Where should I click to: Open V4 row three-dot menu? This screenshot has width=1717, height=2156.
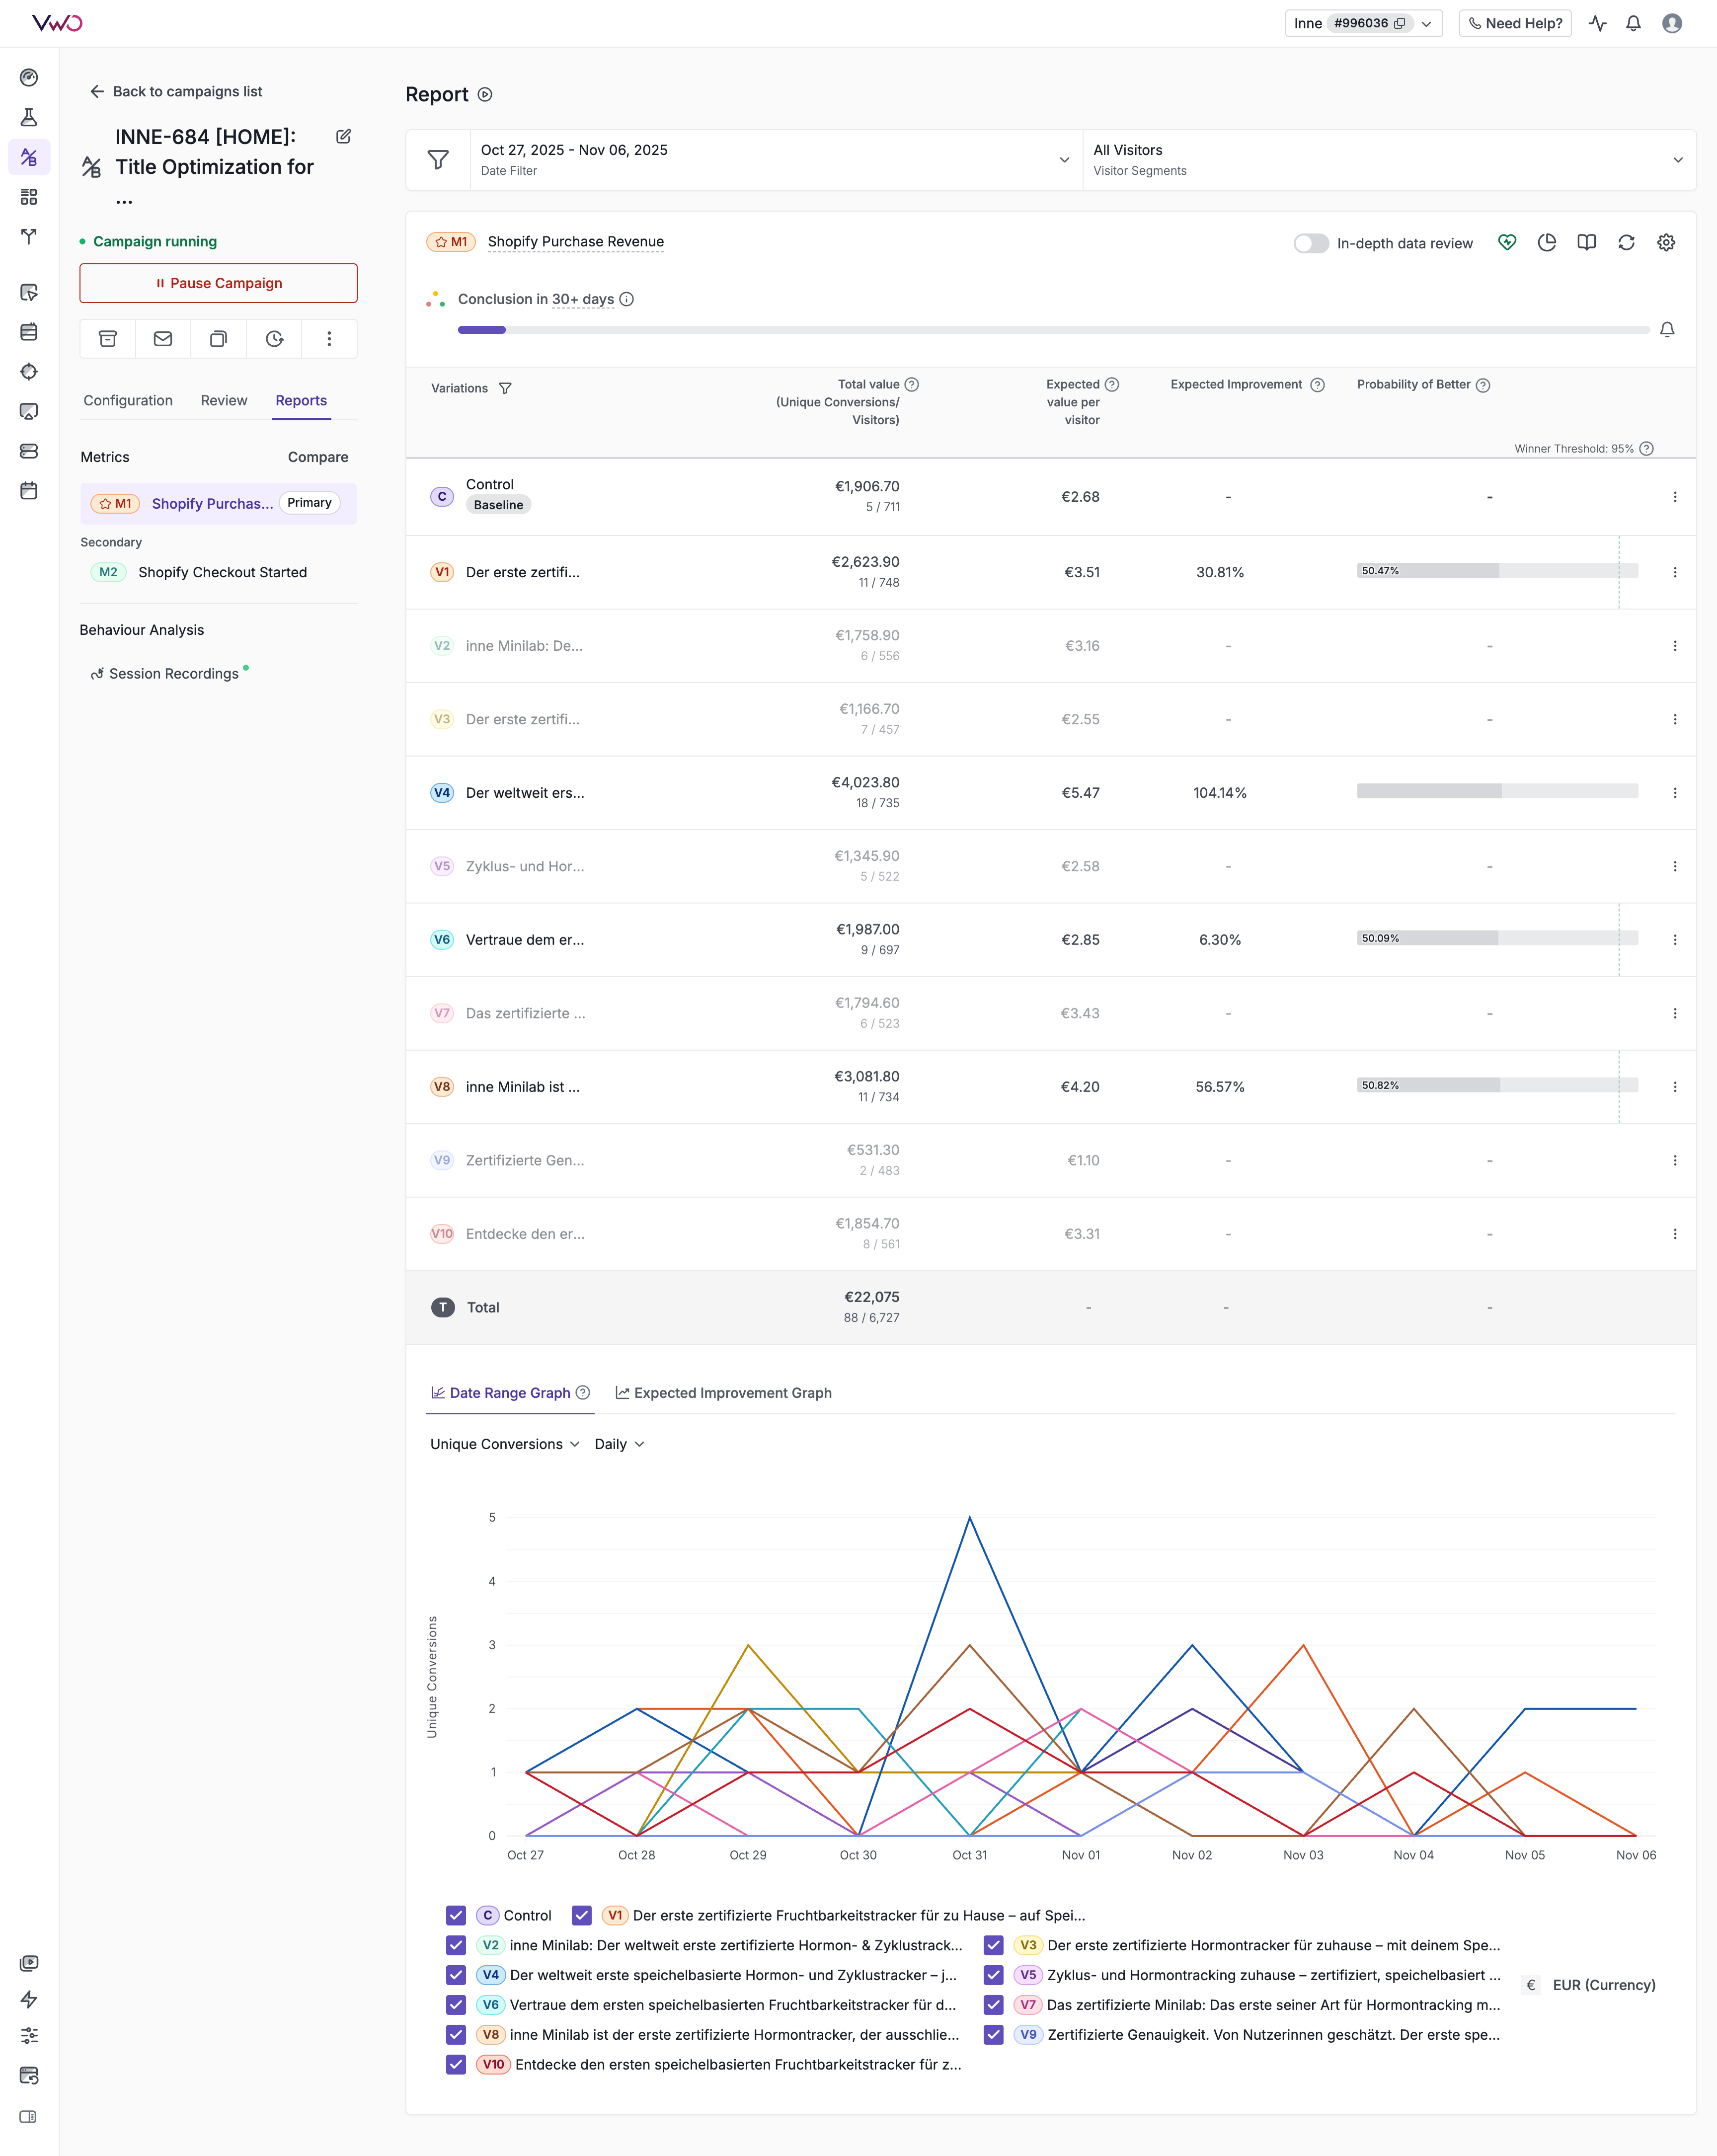coord(1675,793)
